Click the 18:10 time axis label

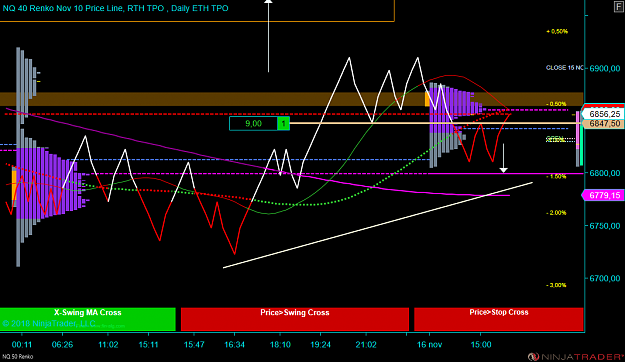click(x=280, y=345)
